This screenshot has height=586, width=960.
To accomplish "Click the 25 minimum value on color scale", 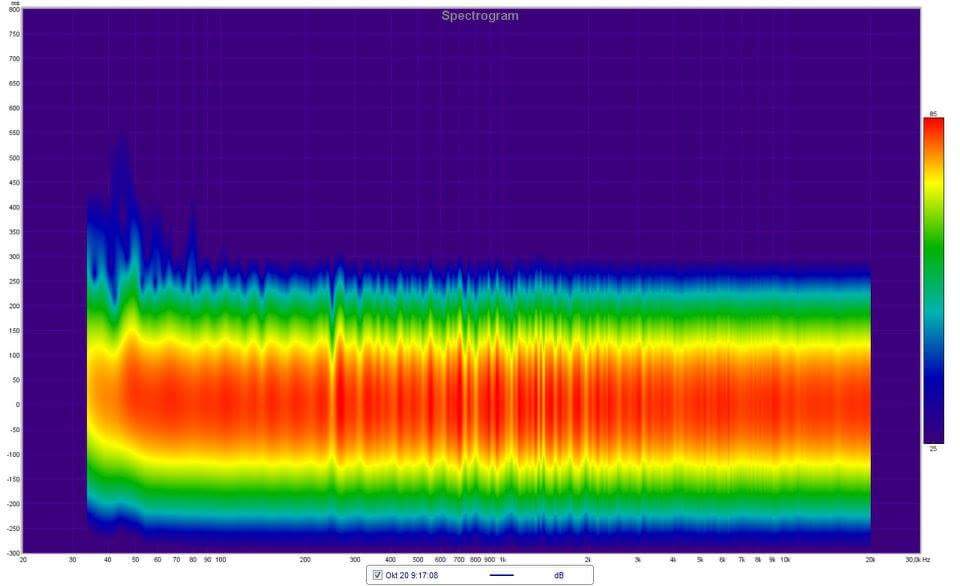I will (932, 449).
